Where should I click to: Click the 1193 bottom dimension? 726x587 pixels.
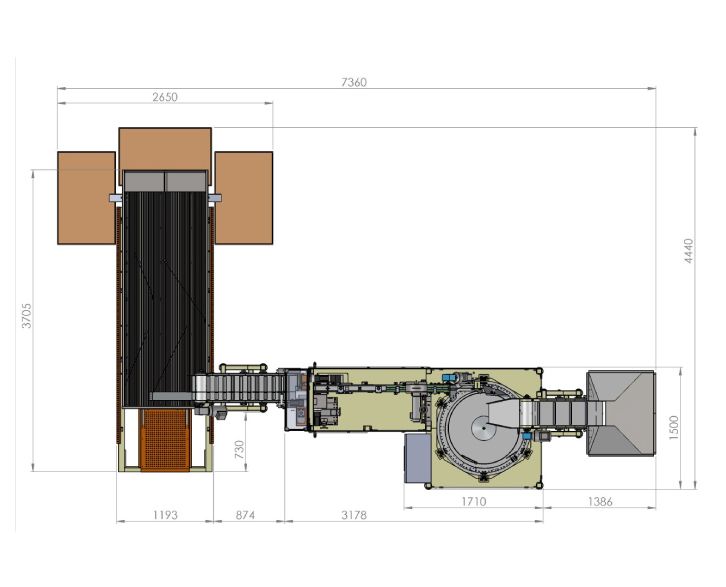(165, 515)
